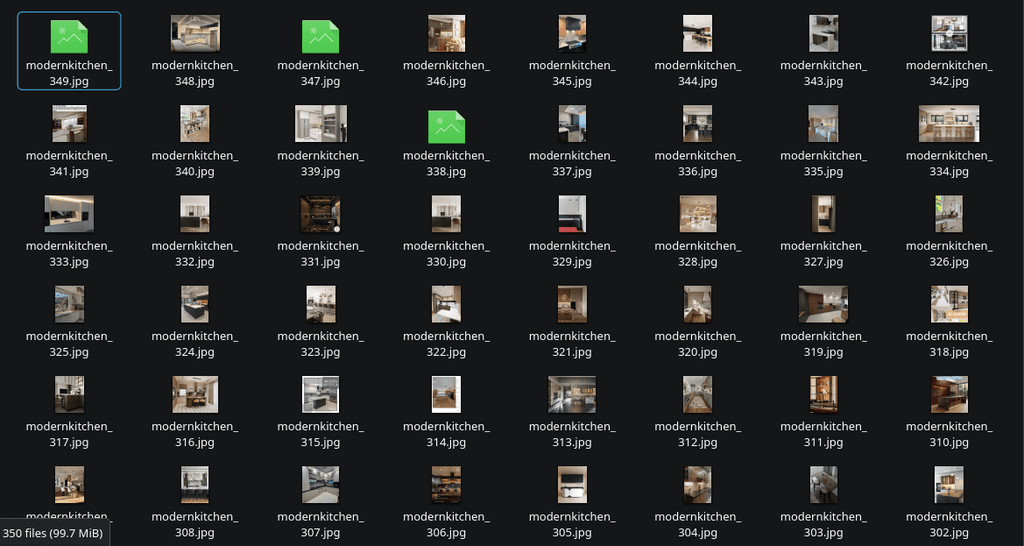The height and width of the screenshot is (546, 1024).
Task: Click the file name label modernkitchen_338.jpg
Action: pos(446,163)
